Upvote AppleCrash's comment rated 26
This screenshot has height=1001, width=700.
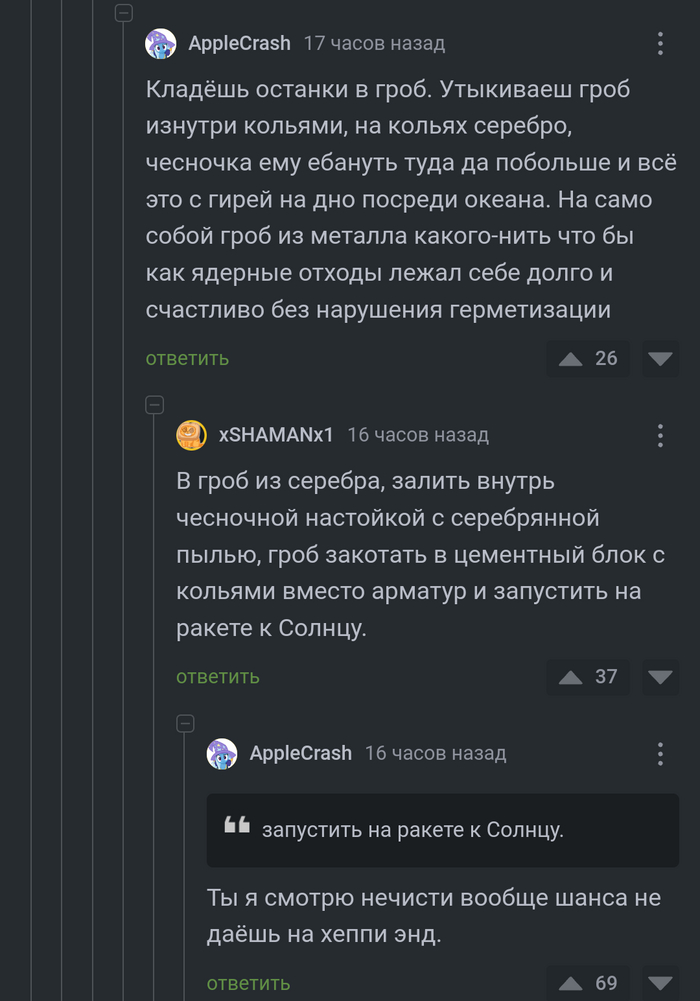pyautogui.click(x=571, y=359)
